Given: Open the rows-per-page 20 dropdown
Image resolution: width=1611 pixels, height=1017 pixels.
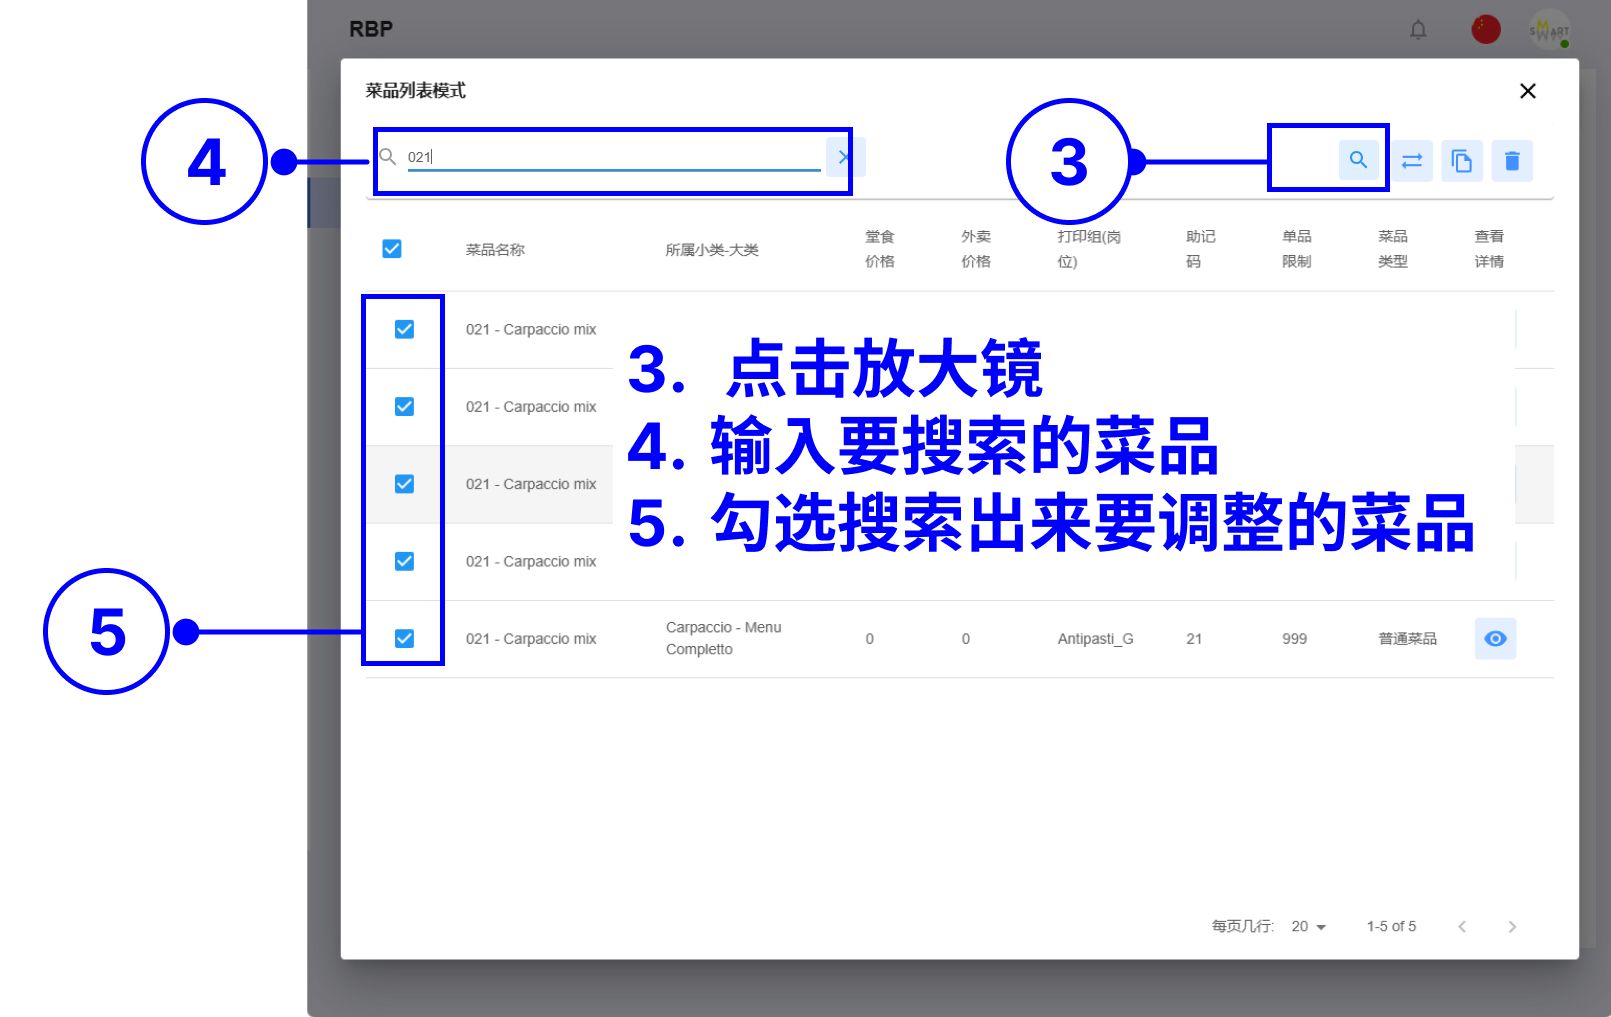Looking at the screenshot, I should pos(1308,927).
